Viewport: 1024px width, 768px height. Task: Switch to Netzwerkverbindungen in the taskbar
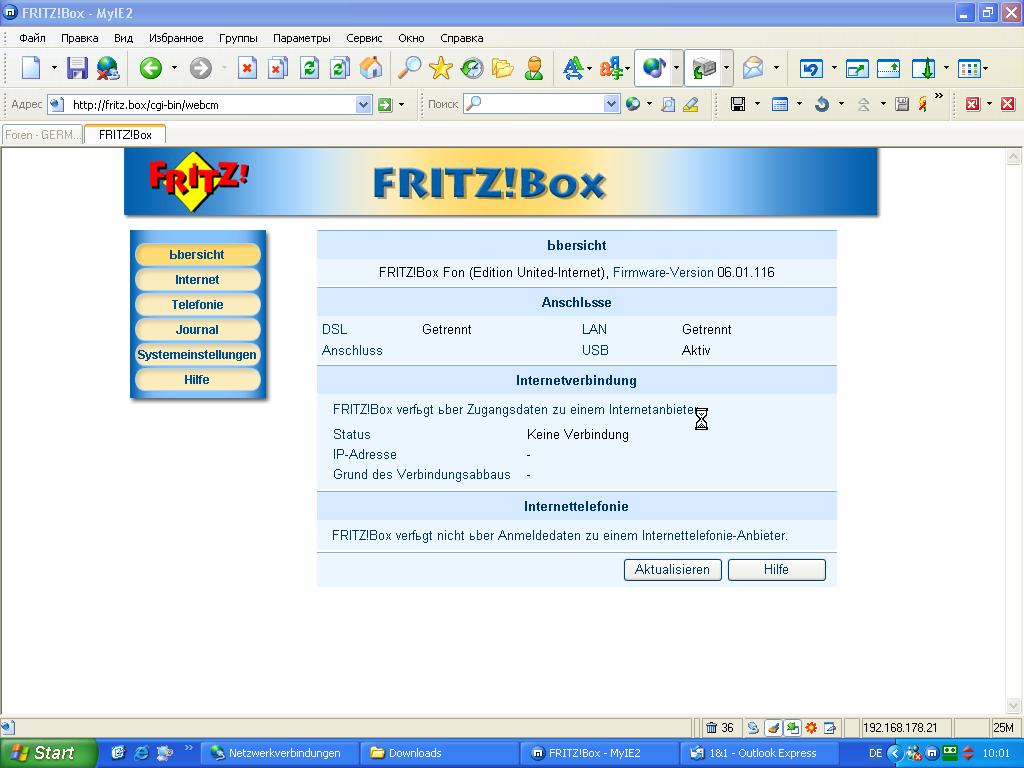(278, 753)
